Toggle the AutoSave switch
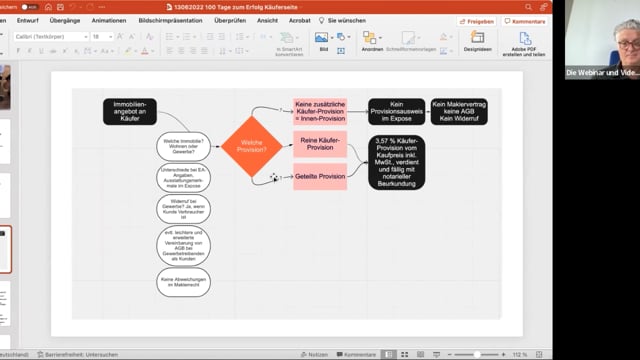The image size is (640, 360). pos(30,7)
